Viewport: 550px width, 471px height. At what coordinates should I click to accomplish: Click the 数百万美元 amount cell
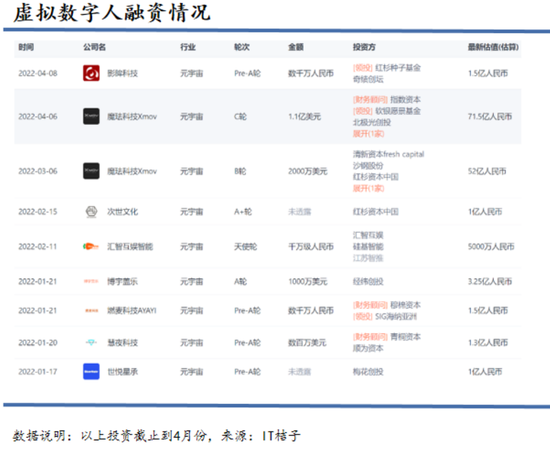[307, 343]
